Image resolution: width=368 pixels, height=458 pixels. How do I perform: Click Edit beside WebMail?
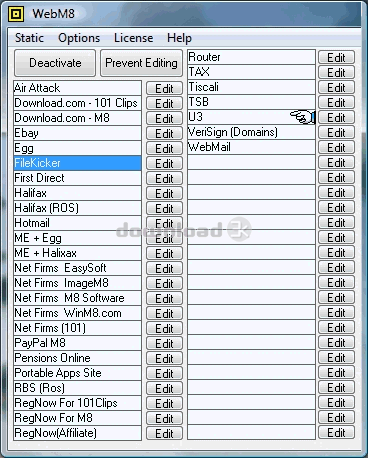pos(336,147)
